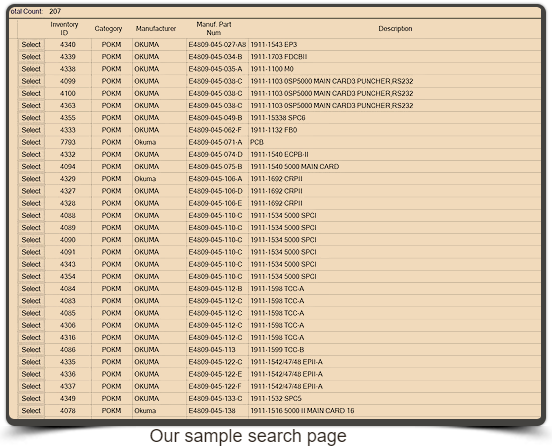Click Select for inventory 4327
552x447 pixels.
point(31,191)
